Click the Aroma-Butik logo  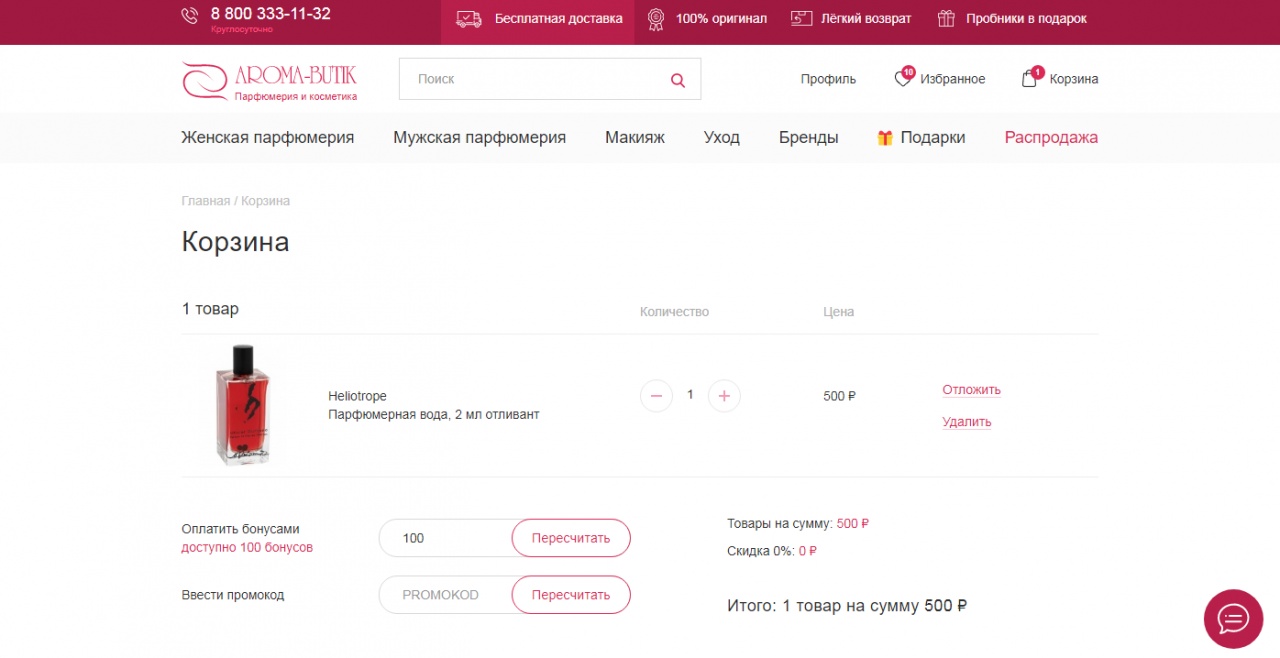click(270, 80)
